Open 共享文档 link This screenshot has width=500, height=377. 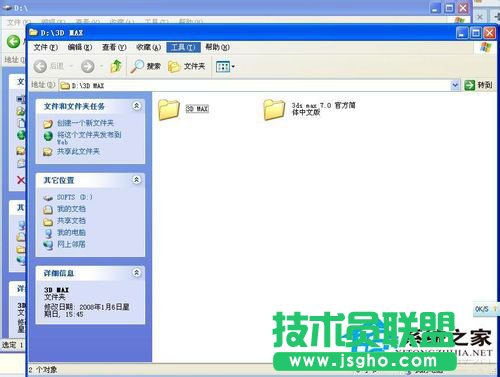[x=71, y=221]
